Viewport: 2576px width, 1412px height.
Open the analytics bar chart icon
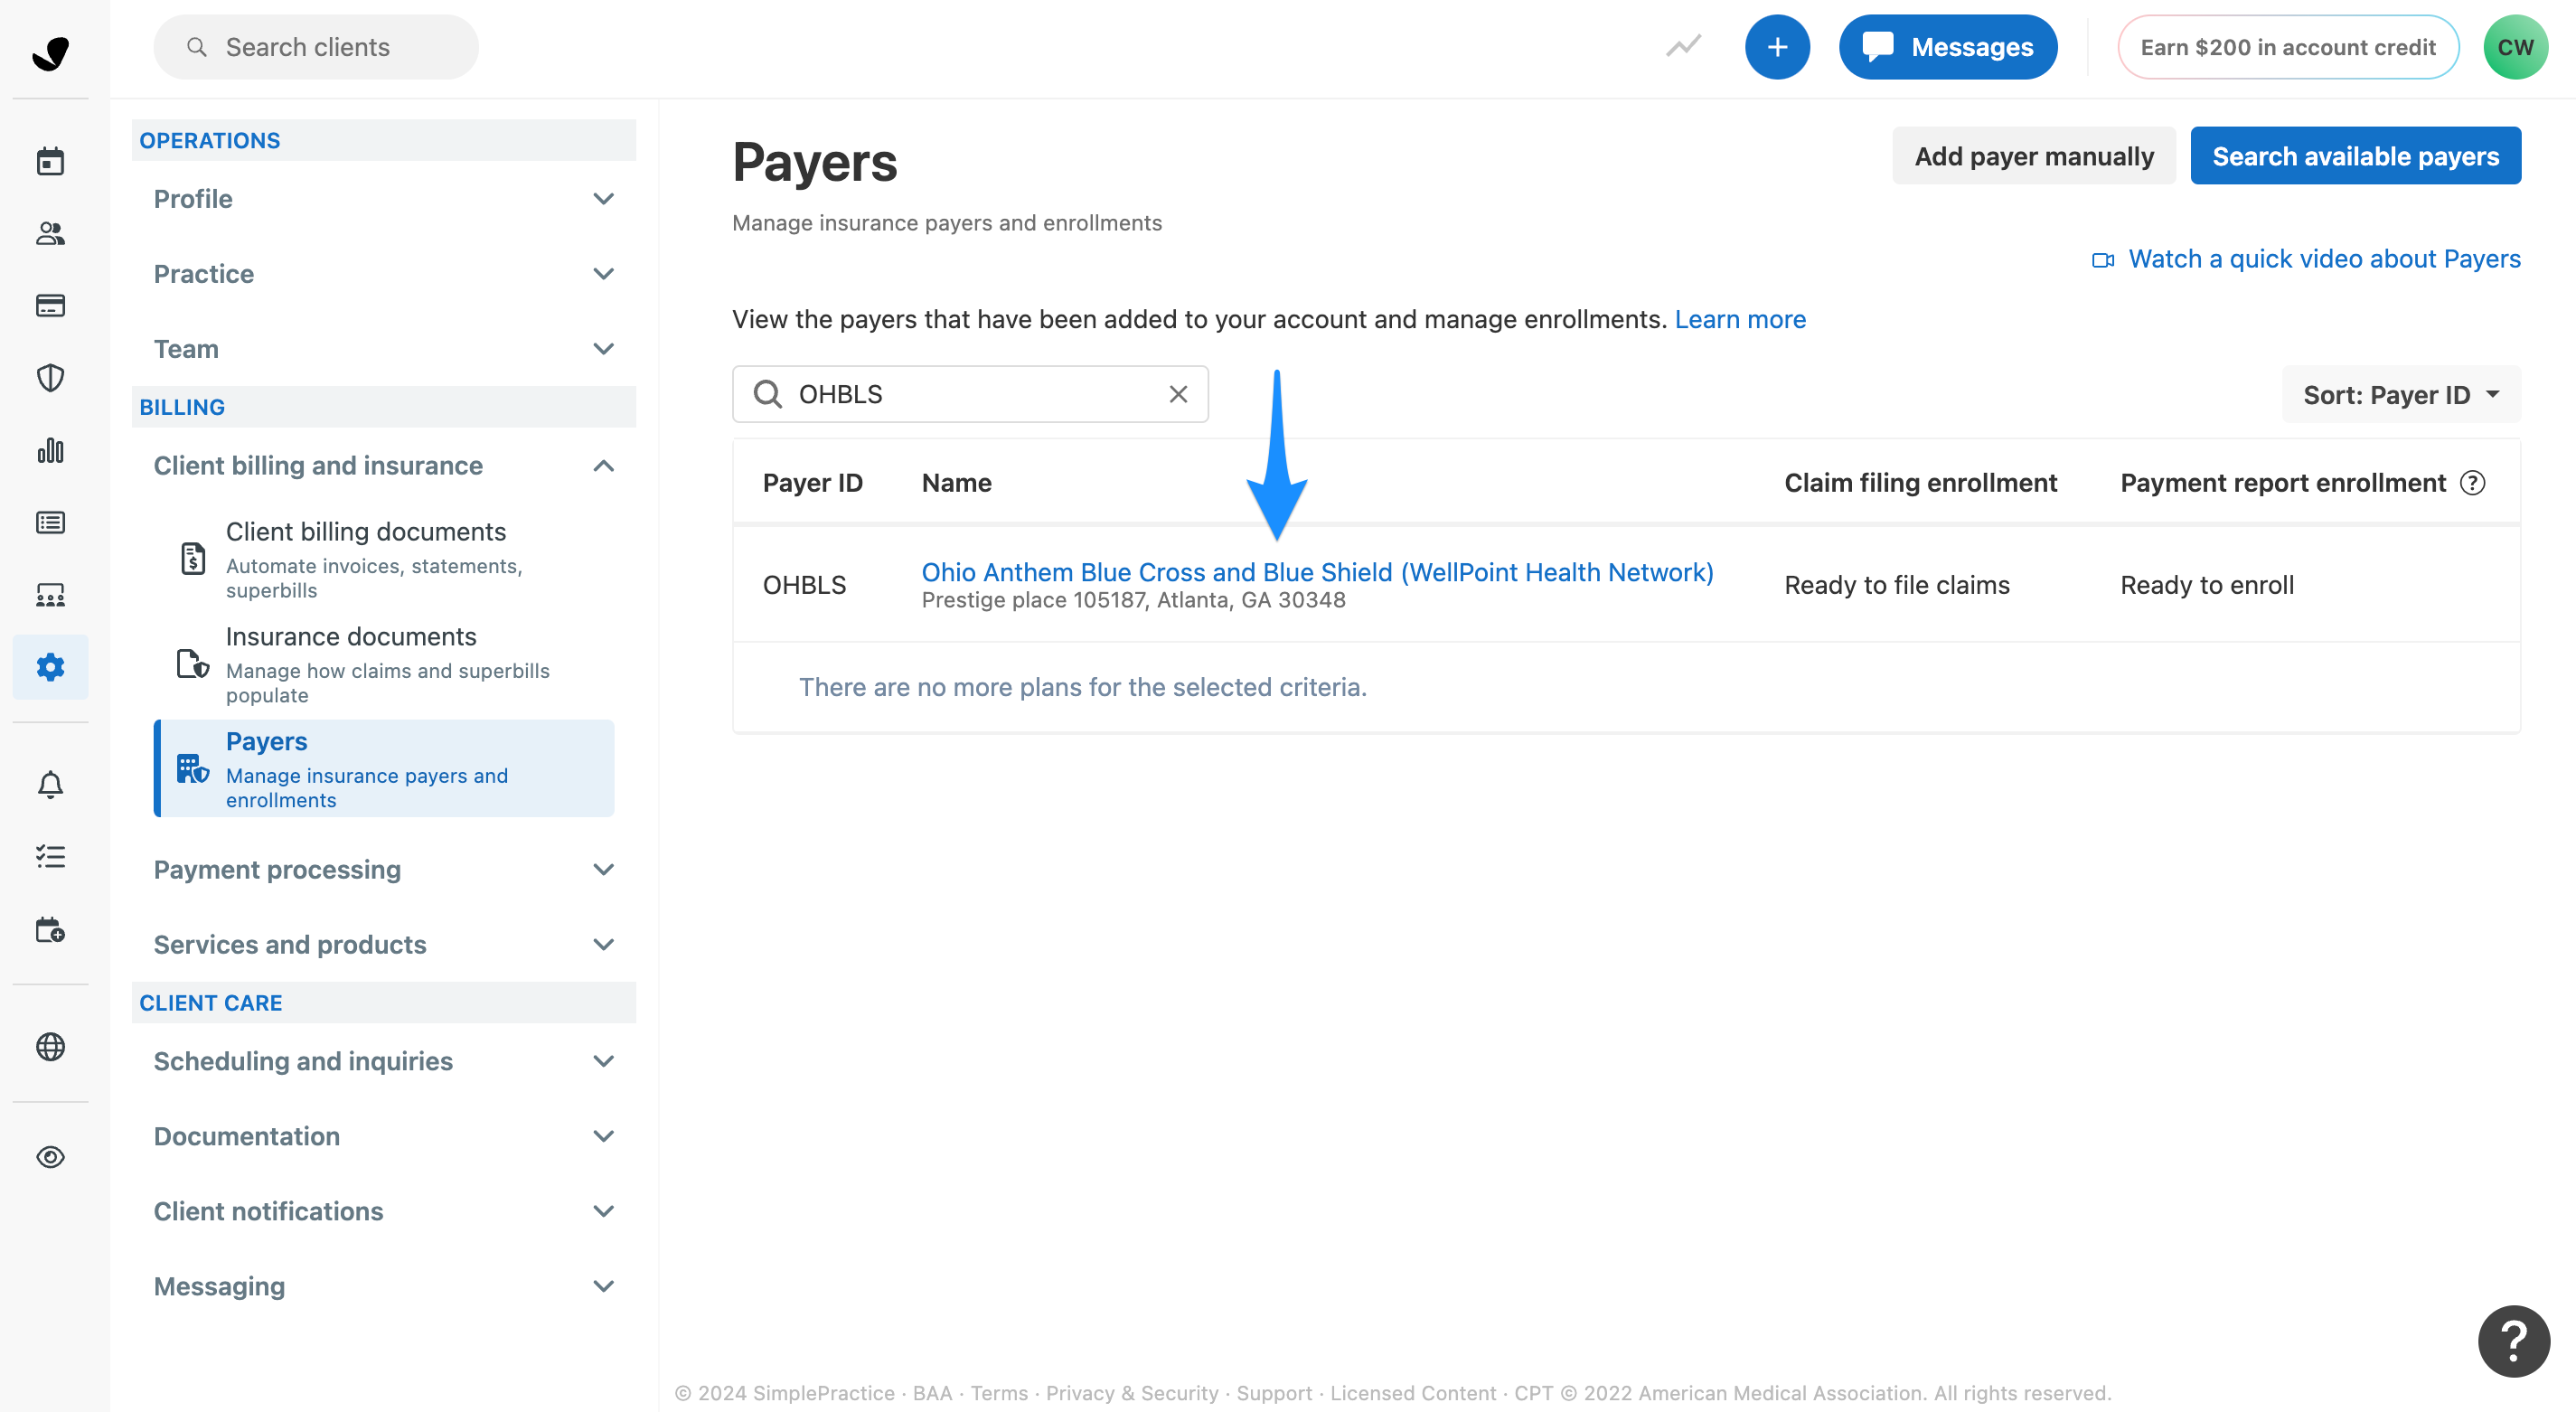[50, 450]
